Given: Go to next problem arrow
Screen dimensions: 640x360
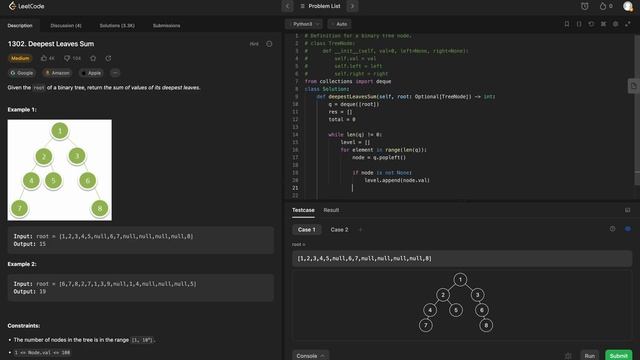Looking at the screenshot, I should [352, 6].
